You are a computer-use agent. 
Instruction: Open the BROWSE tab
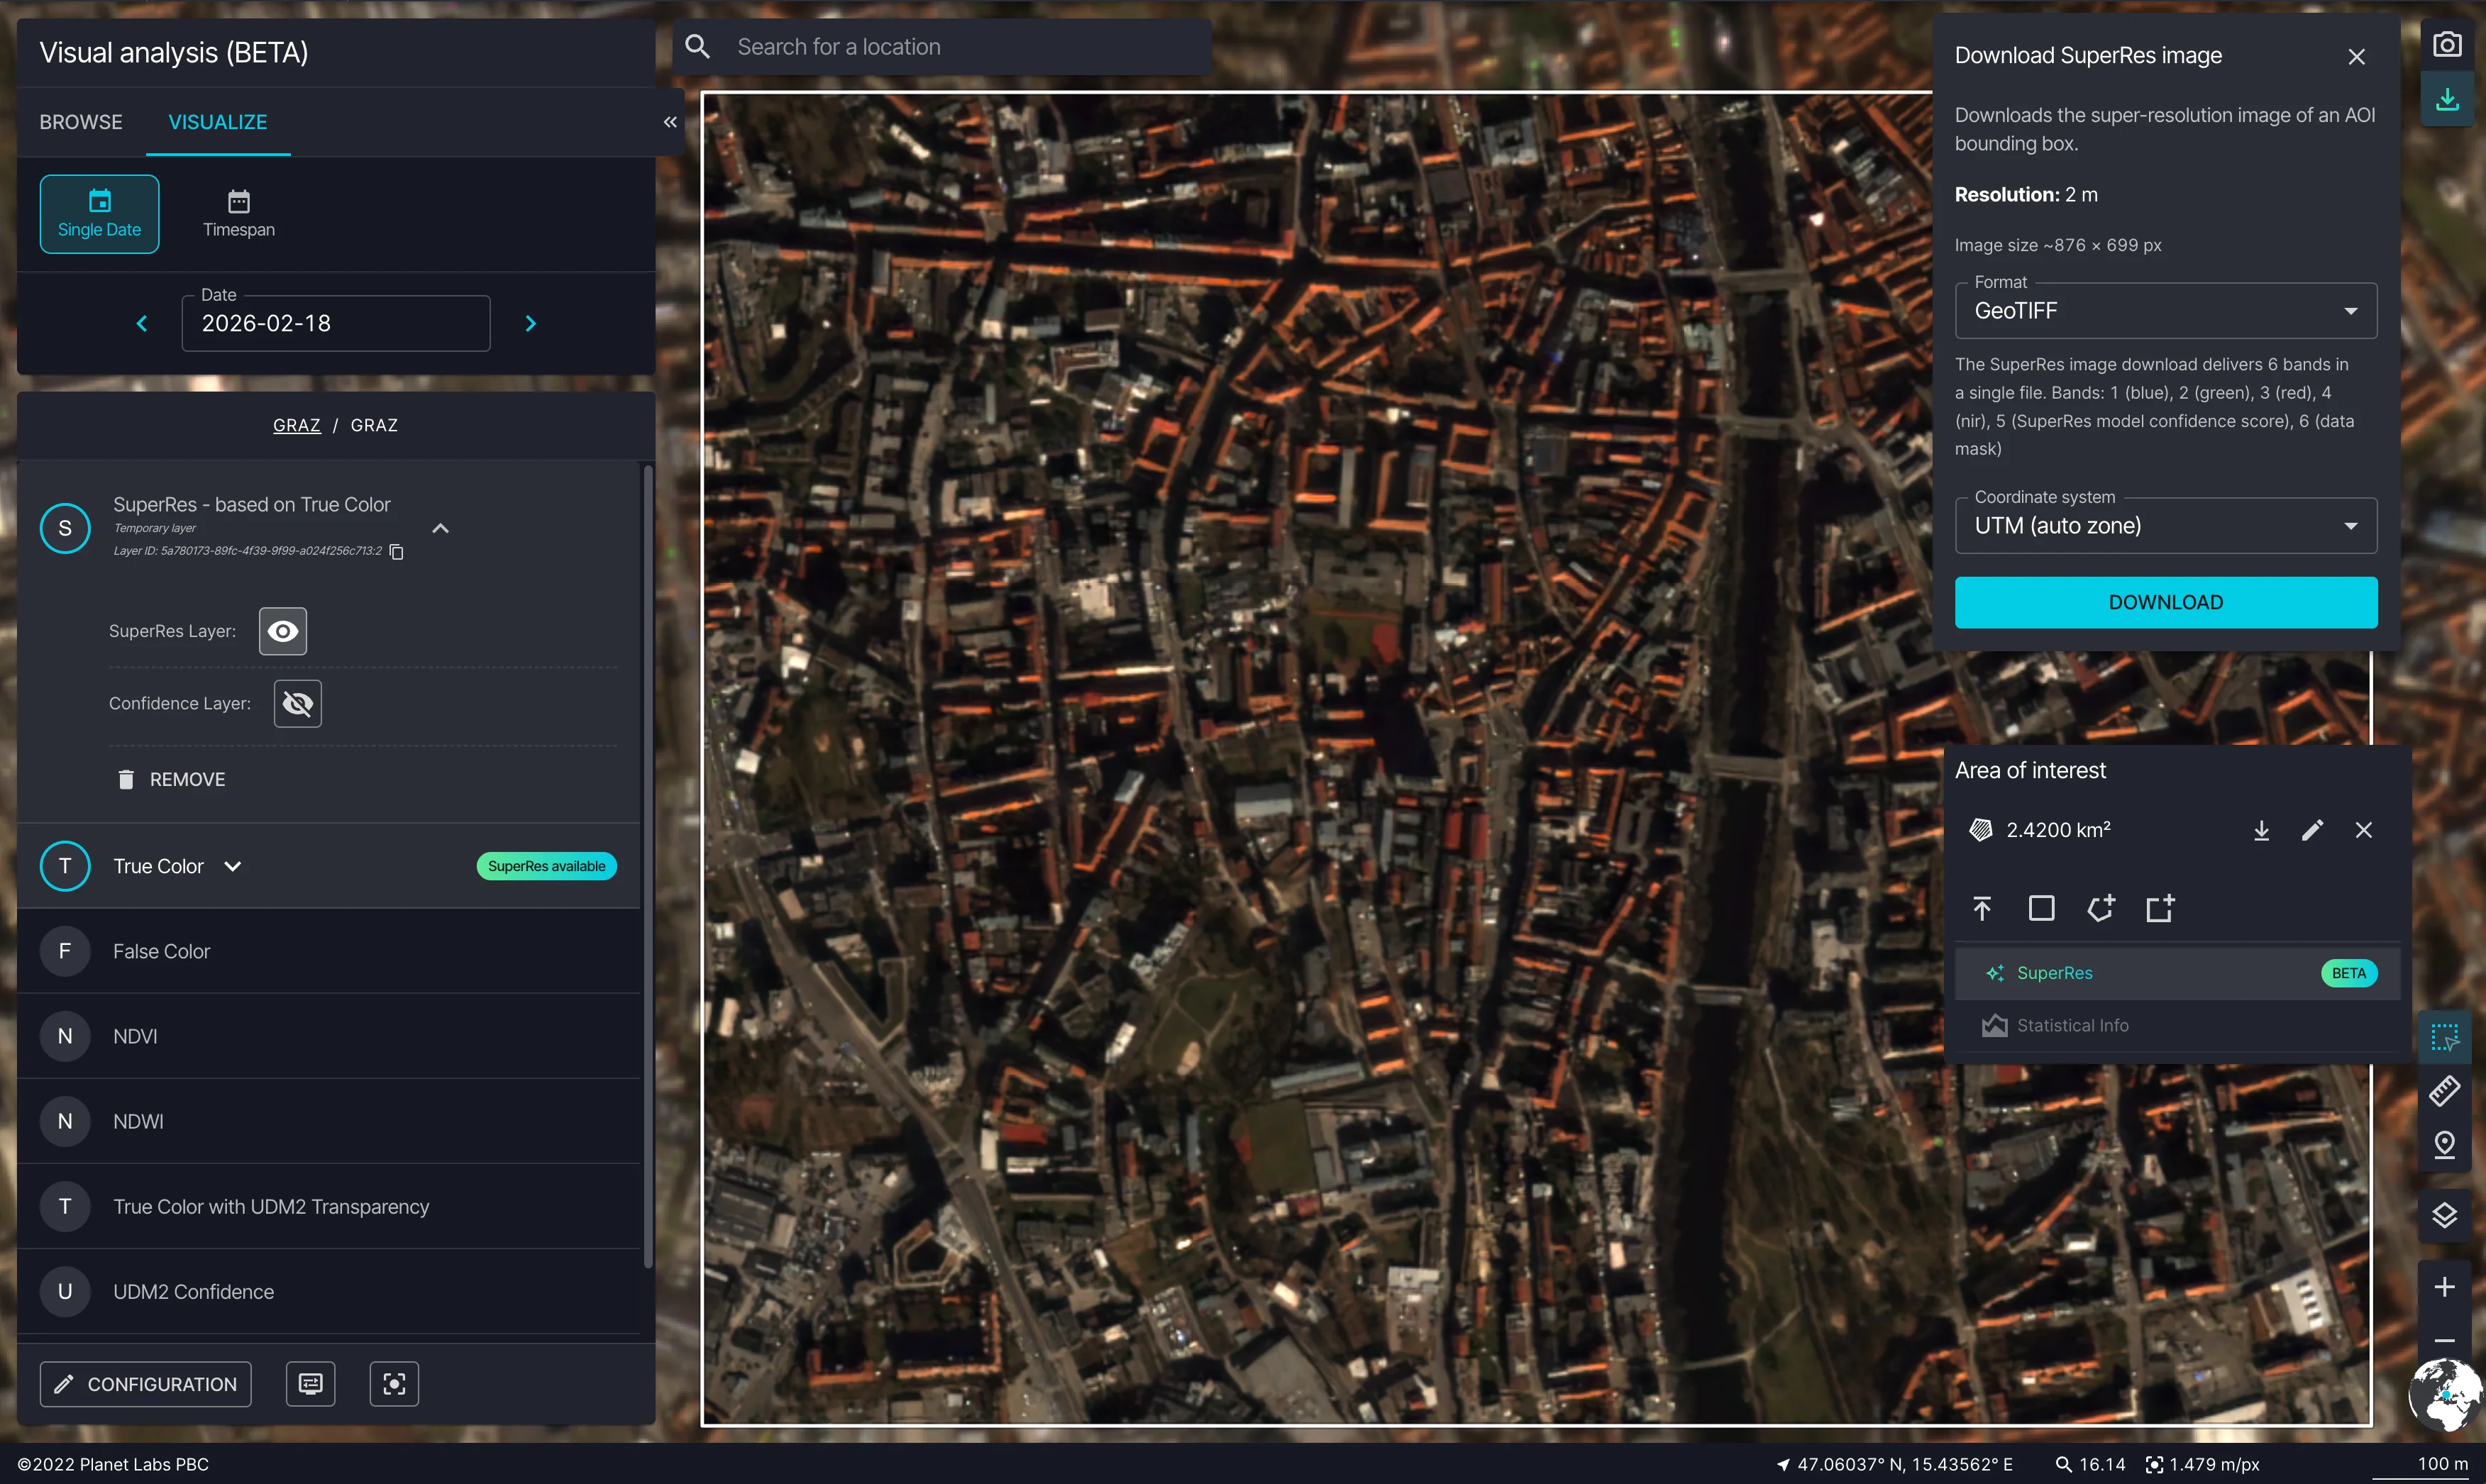pyautogui.click(x=81, y=122)
